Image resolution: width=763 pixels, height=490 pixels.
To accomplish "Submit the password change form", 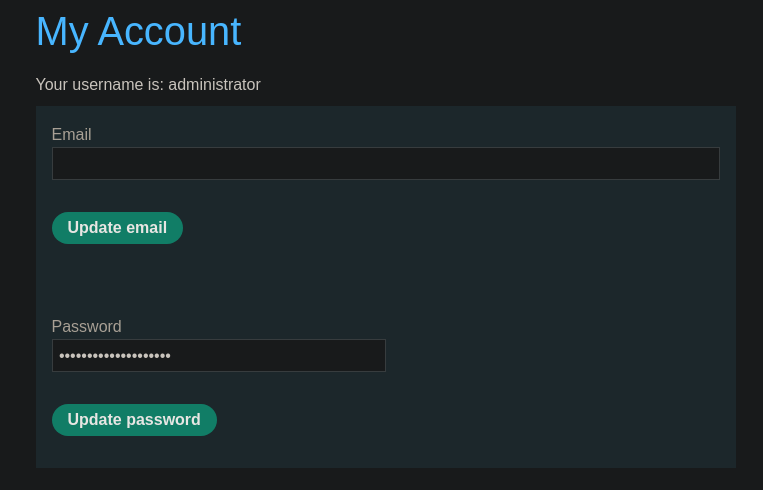I will [x=134, y=420].
